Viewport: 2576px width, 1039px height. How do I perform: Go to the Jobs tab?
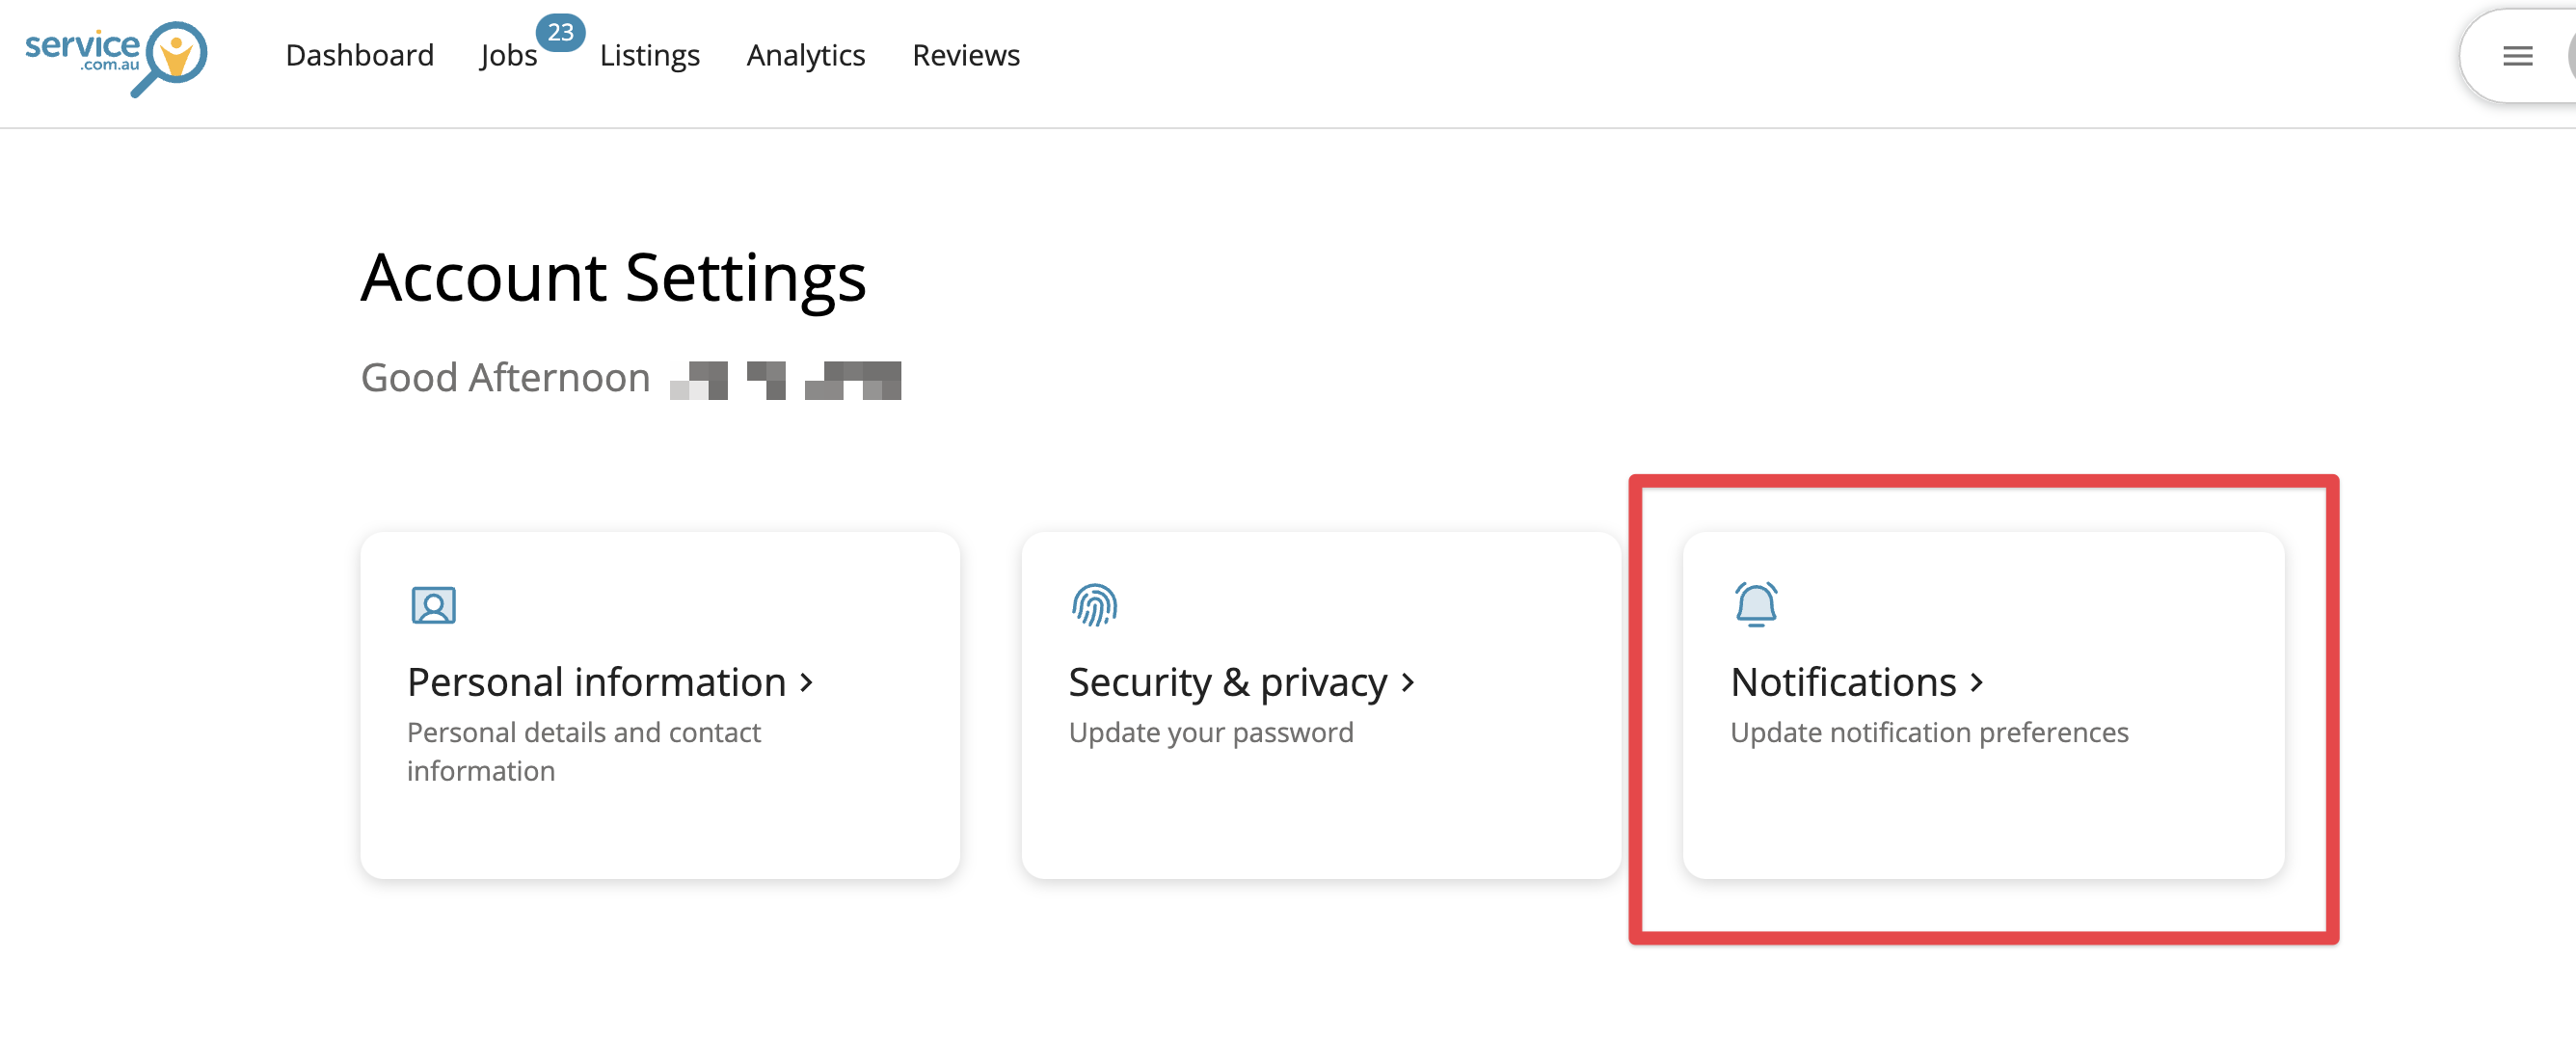tap(508, 56)
